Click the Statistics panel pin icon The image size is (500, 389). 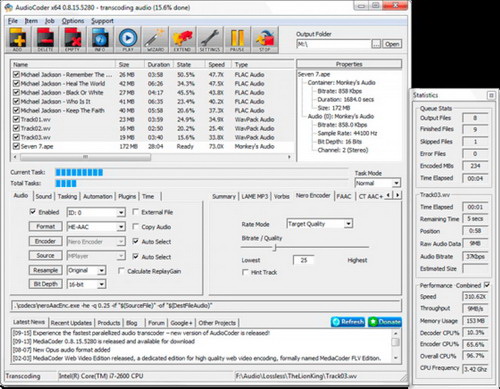pyautogui.click(x=491, y=95)
